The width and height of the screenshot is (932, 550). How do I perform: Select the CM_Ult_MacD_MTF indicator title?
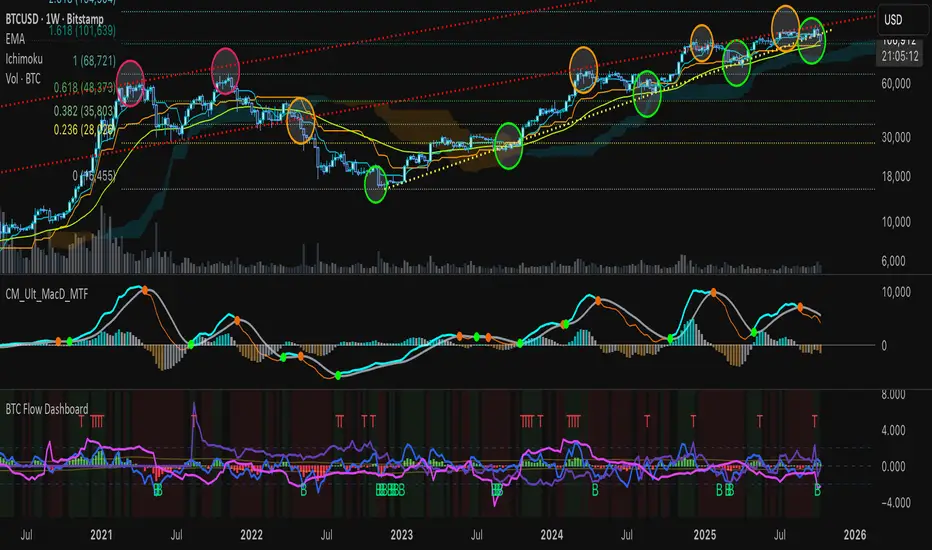pyautogui.click(x=47, y=294)
